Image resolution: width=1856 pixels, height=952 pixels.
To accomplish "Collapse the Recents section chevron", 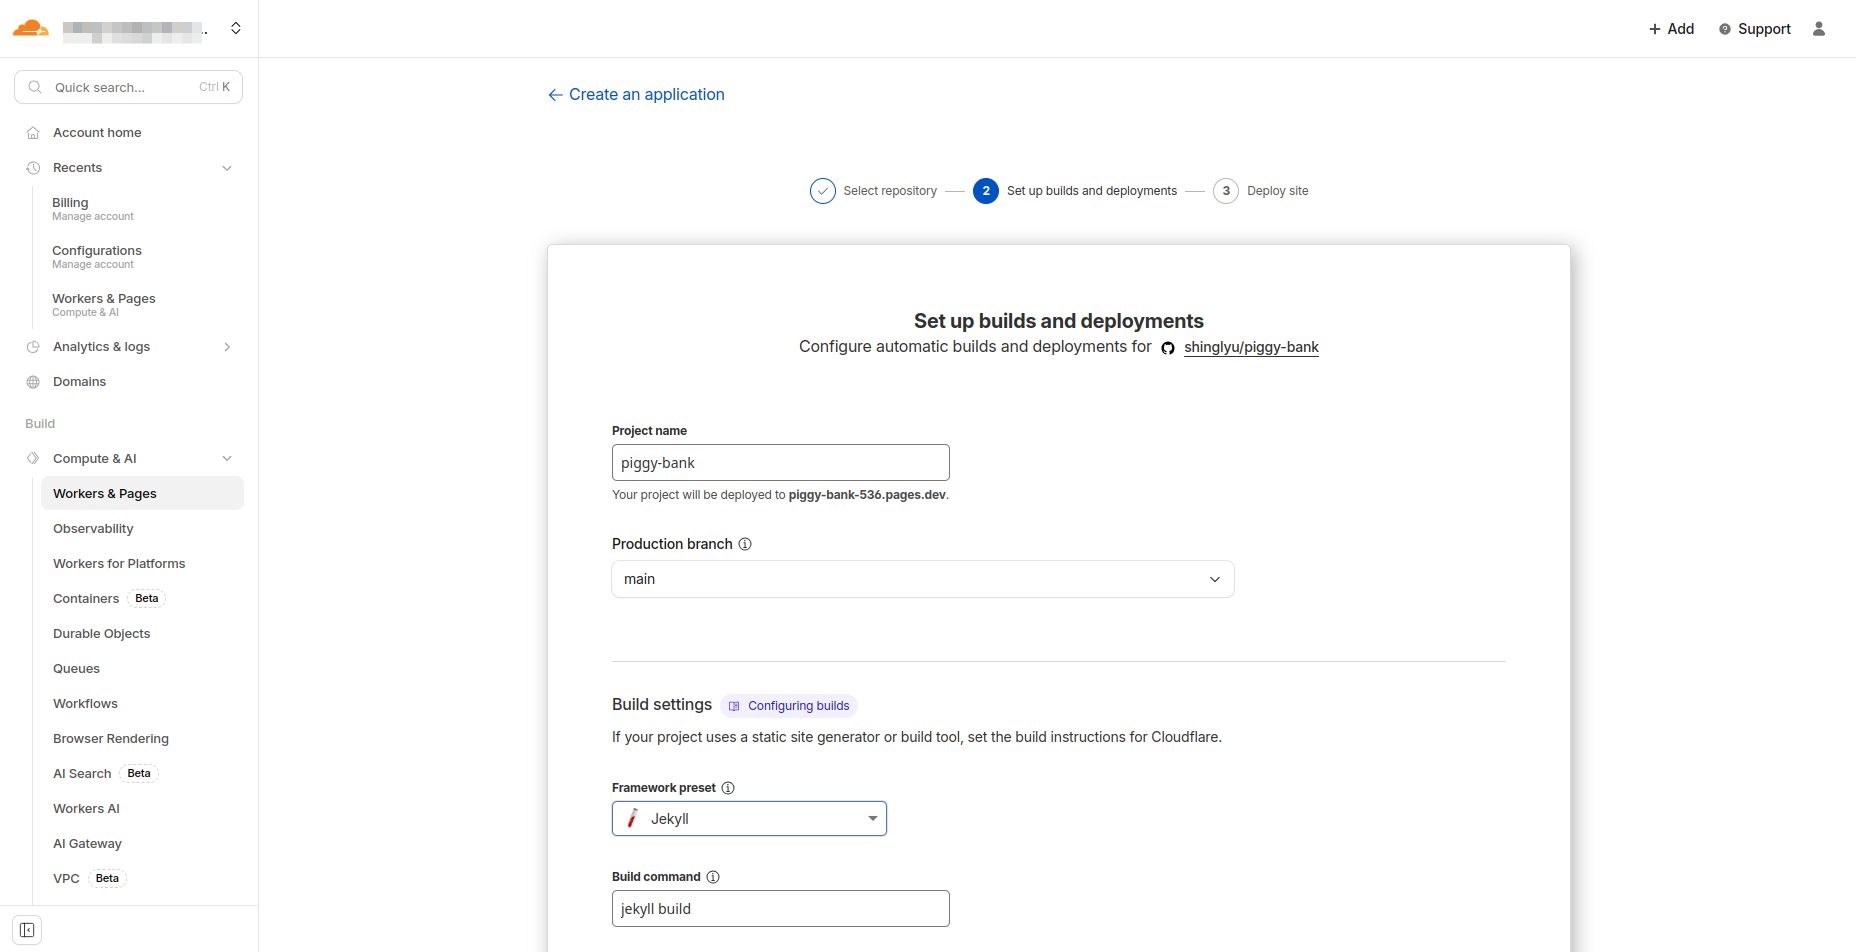I will tap(227, 167).
